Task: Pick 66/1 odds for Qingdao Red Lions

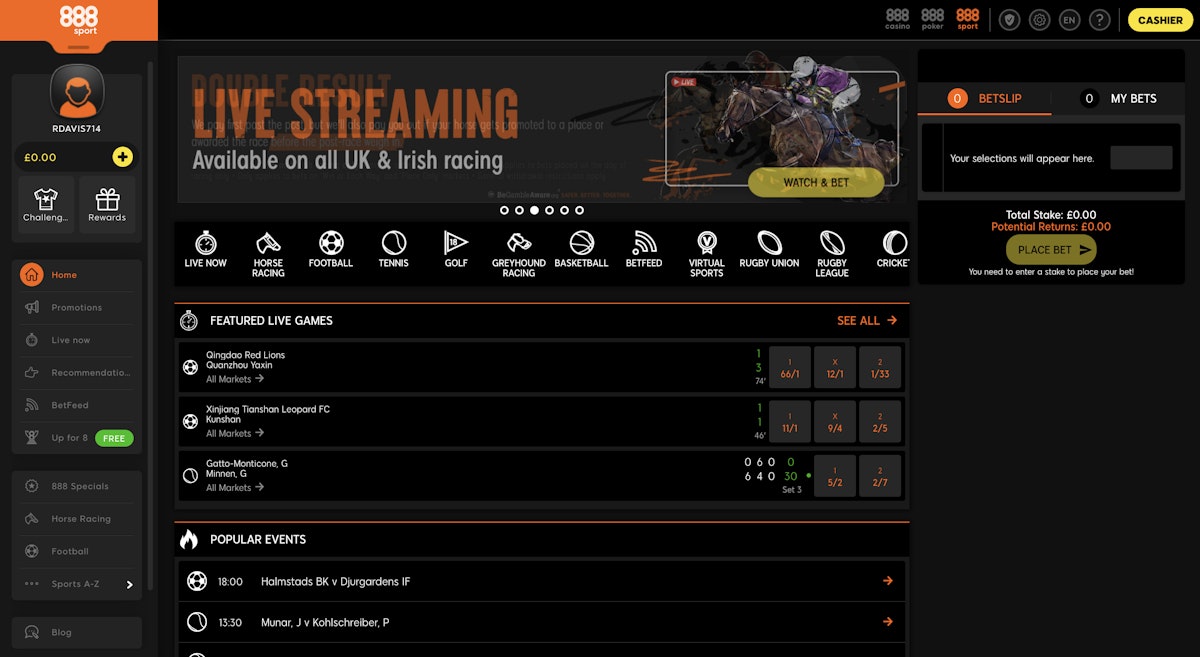Action: pos(790,367)
